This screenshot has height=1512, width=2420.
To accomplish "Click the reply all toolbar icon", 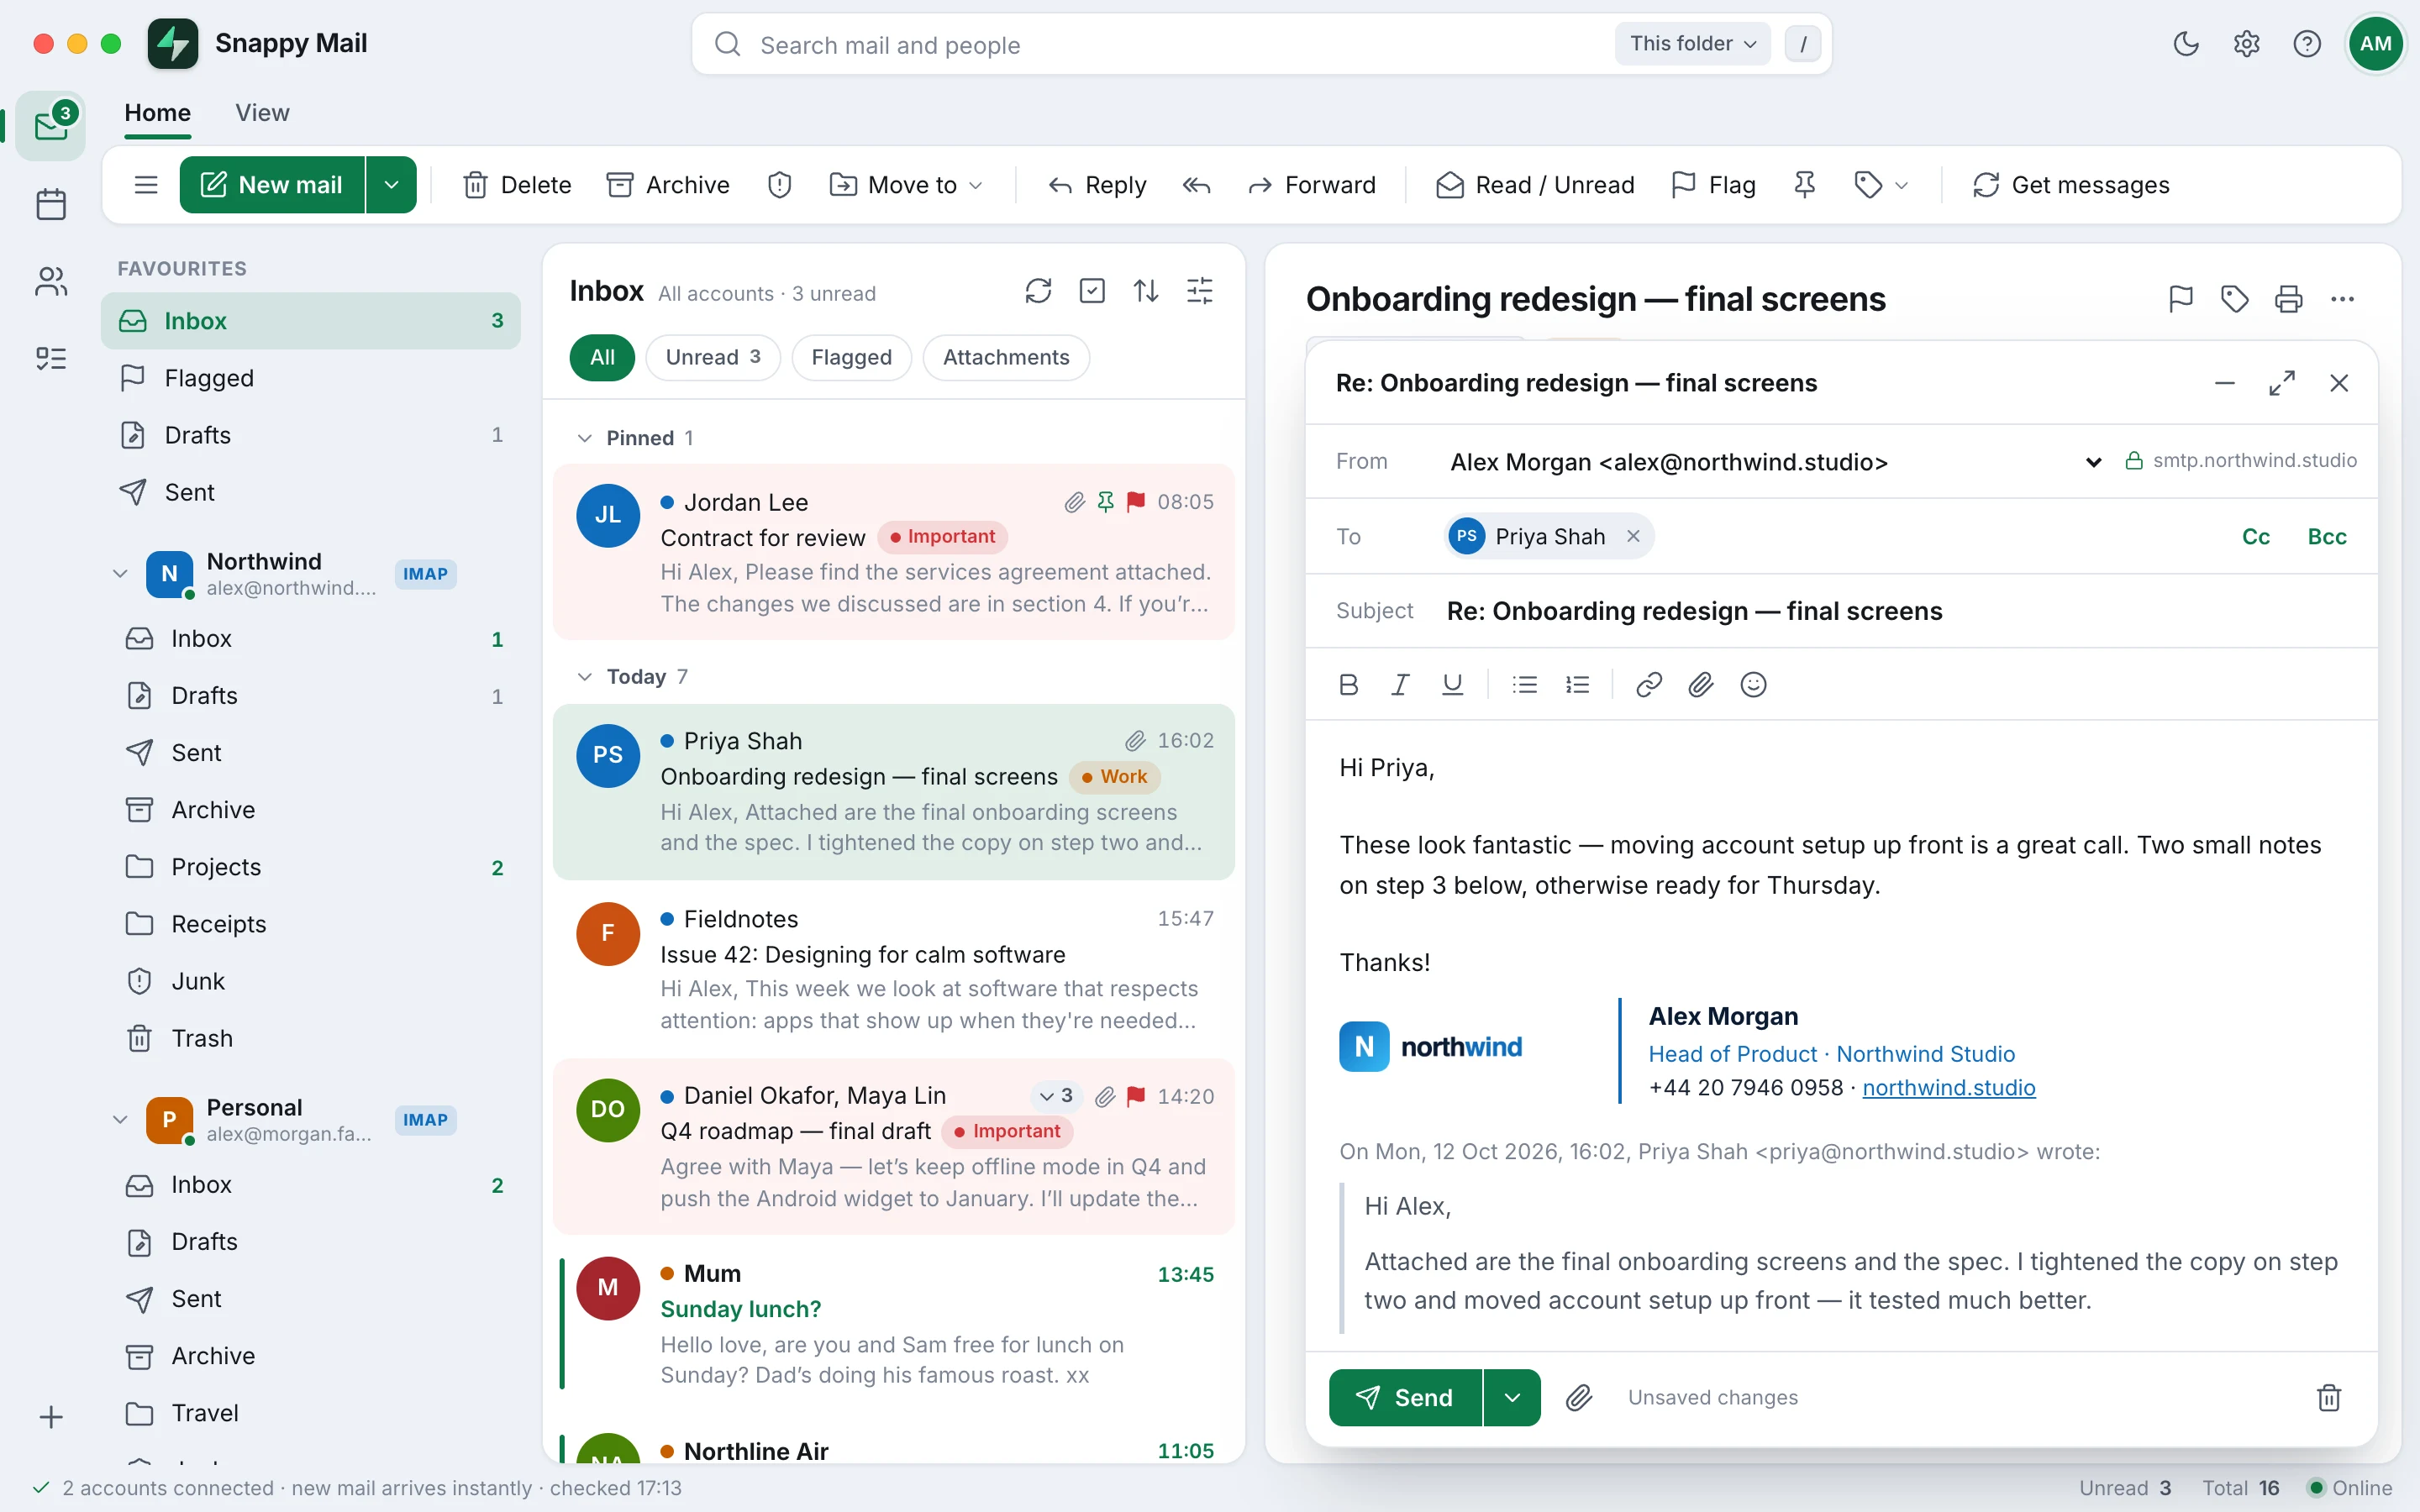I will 1196,185.
